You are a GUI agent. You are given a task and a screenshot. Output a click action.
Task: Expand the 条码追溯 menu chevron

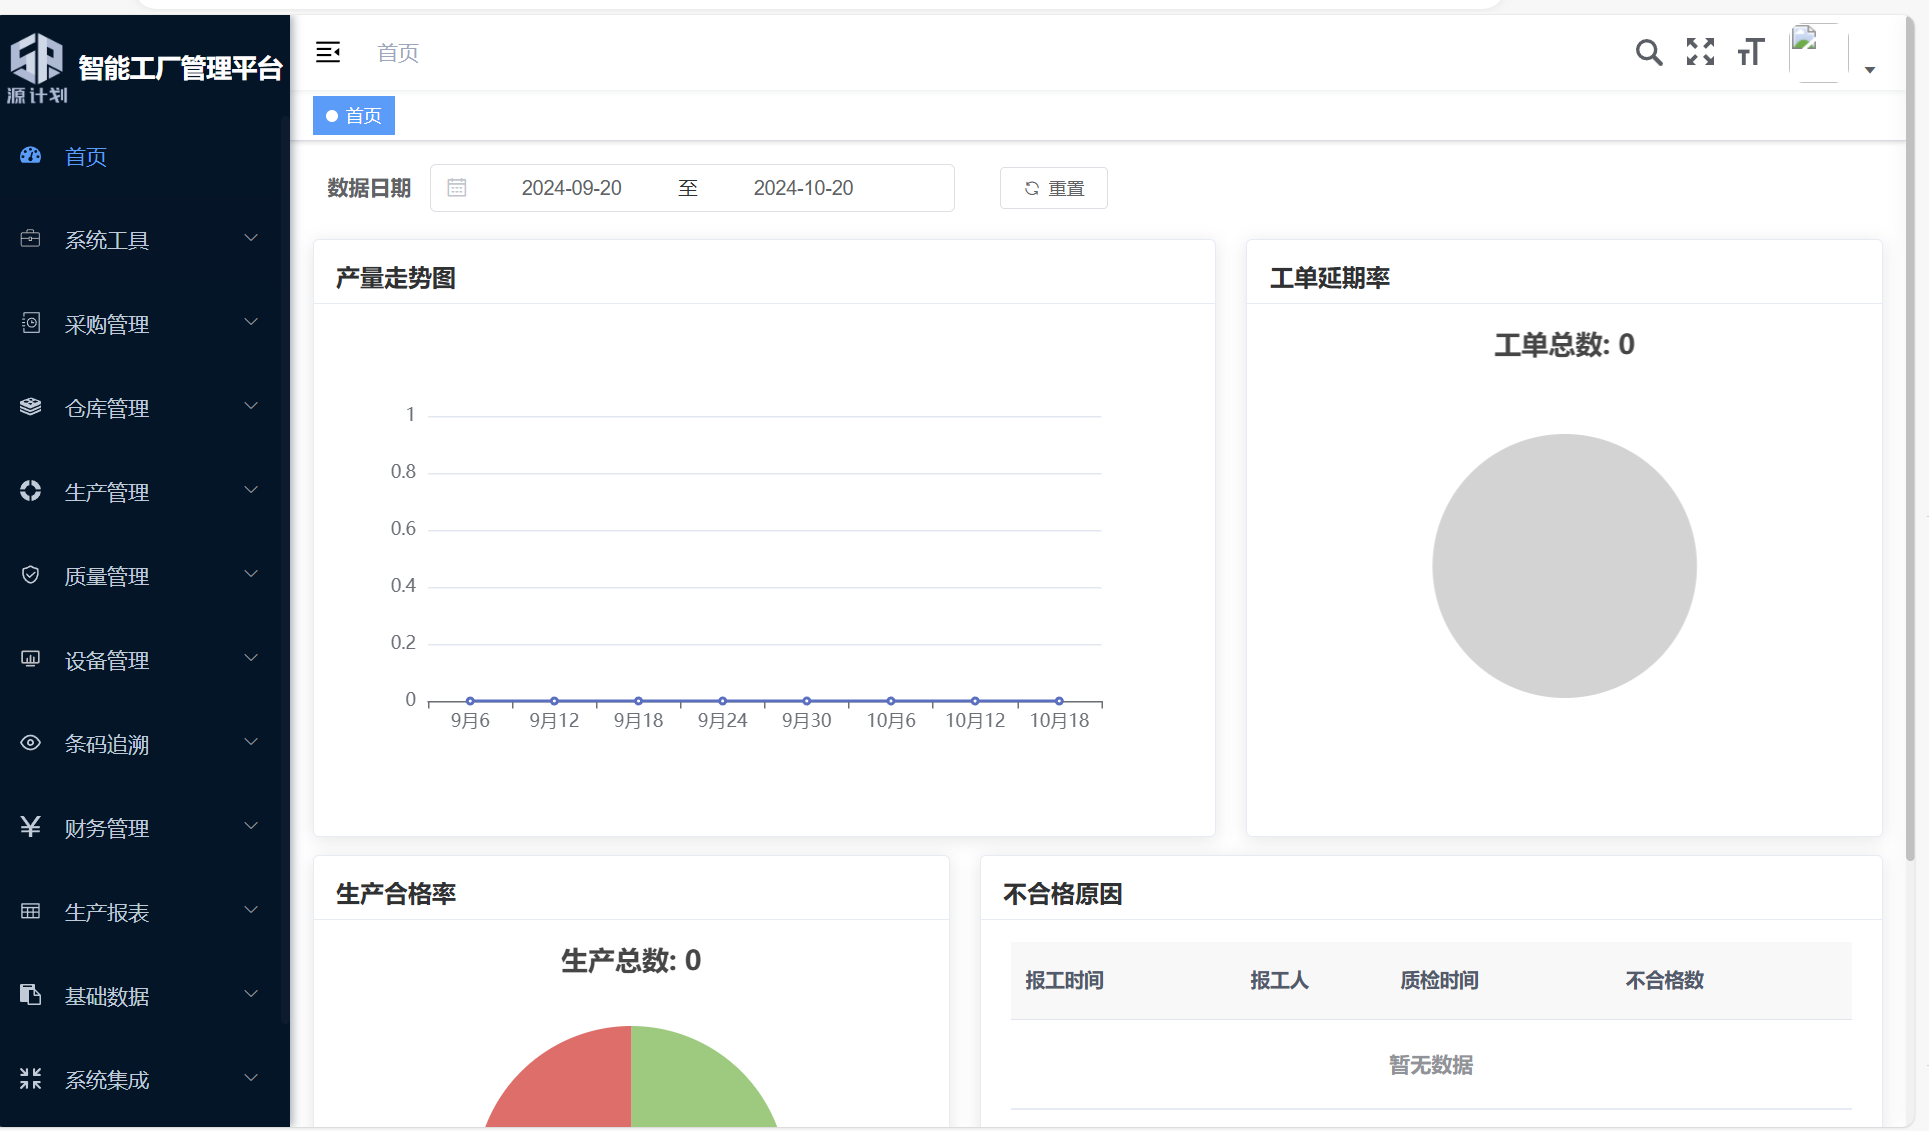pos(251,742)
